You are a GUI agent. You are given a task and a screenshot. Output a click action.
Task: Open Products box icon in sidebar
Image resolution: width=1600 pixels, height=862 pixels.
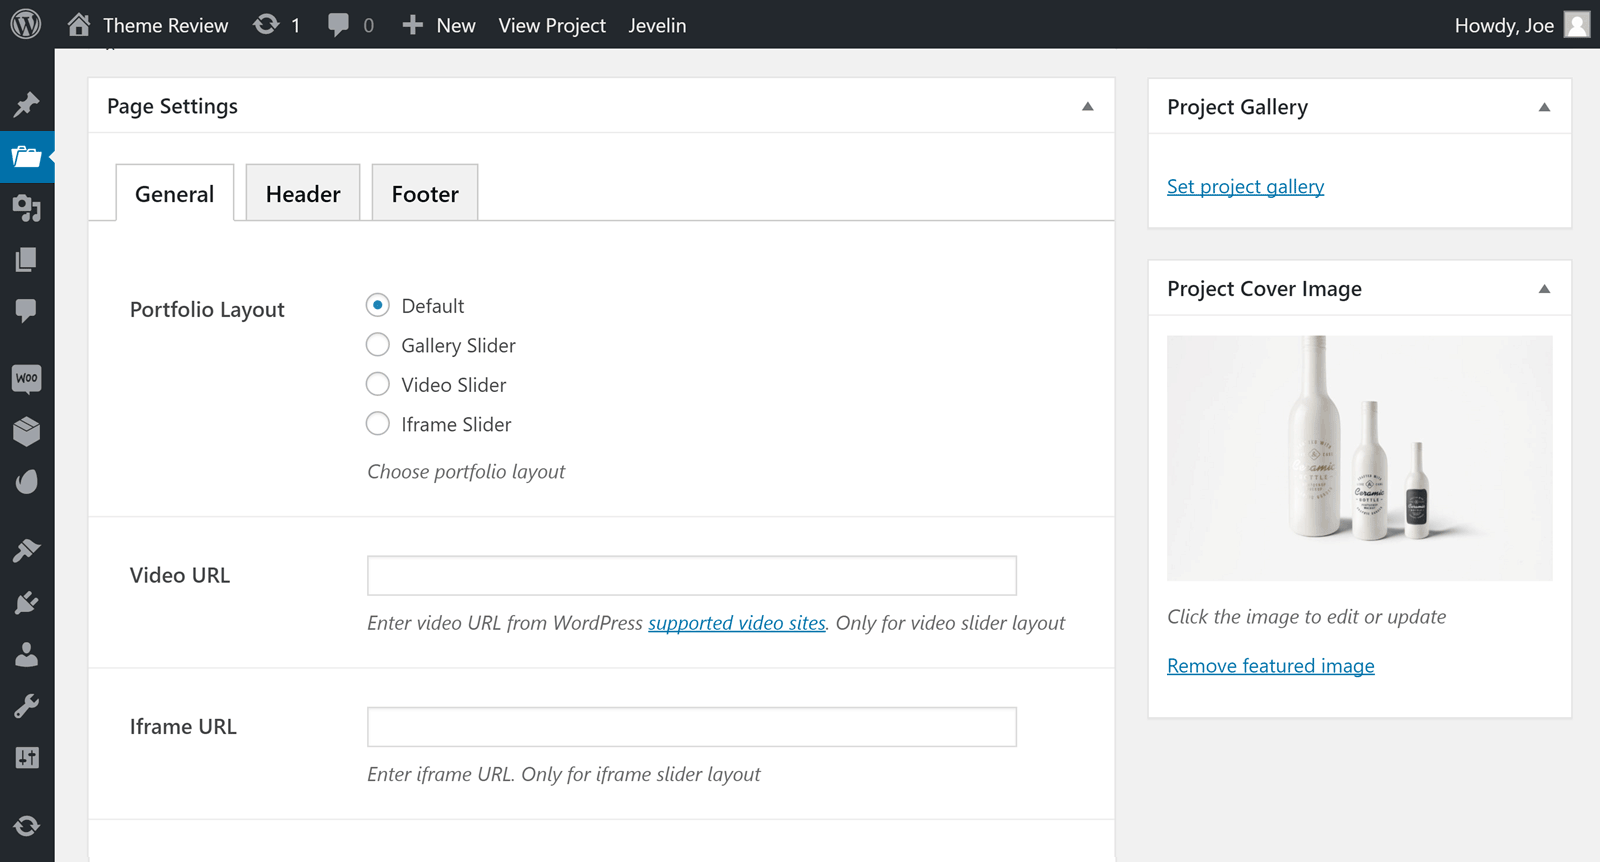[x=27, y=431]
